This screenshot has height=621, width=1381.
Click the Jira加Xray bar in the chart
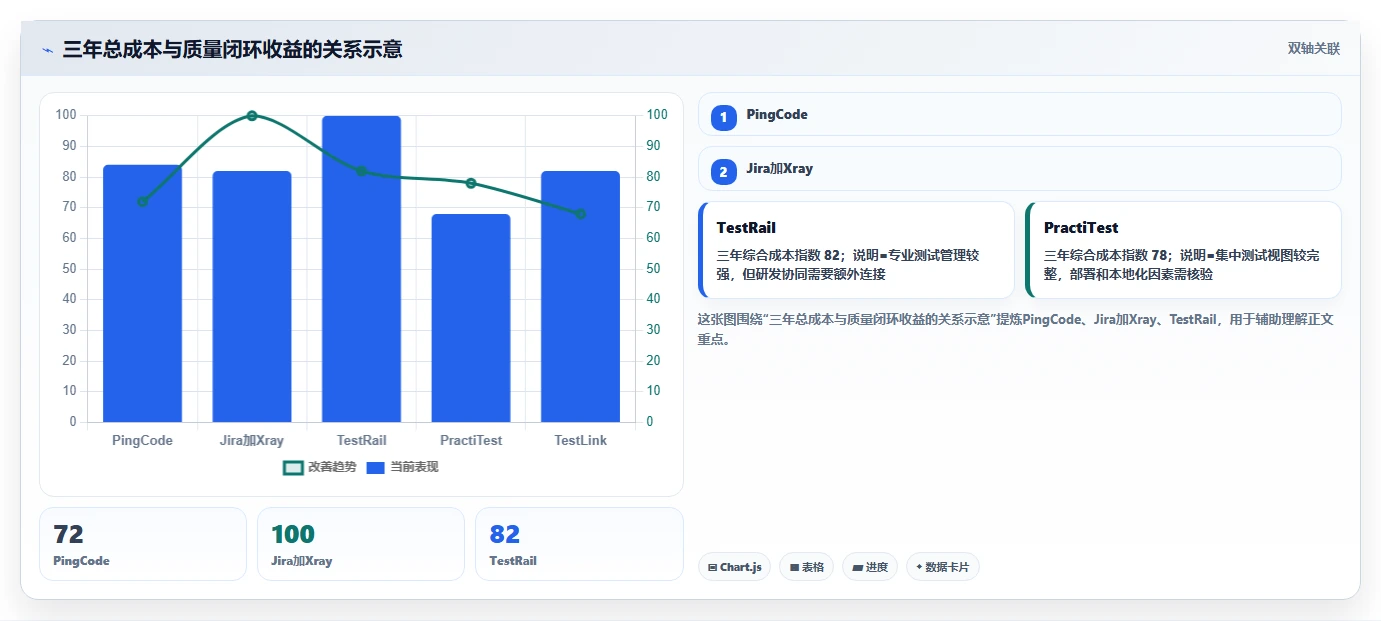click(252, 296)
